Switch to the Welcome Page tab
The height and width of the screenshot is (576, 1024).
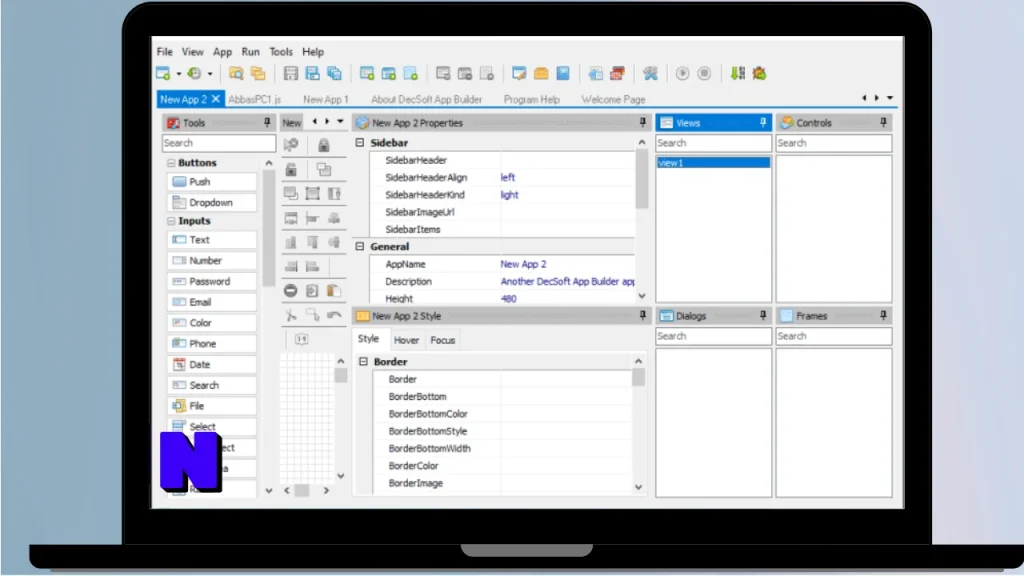click(x=613, y=99)
